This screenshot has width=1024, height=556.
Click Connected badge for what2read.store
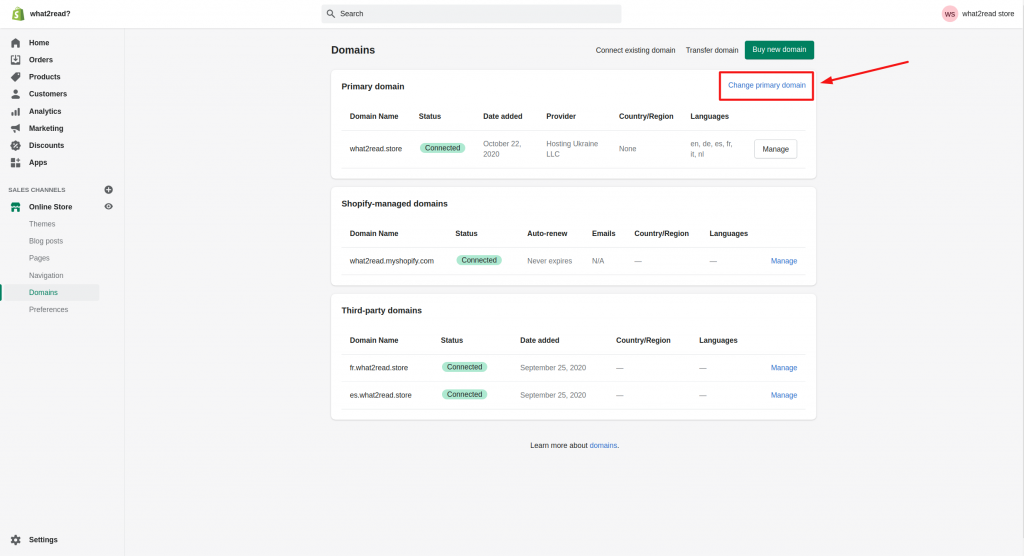pos(442,148)
